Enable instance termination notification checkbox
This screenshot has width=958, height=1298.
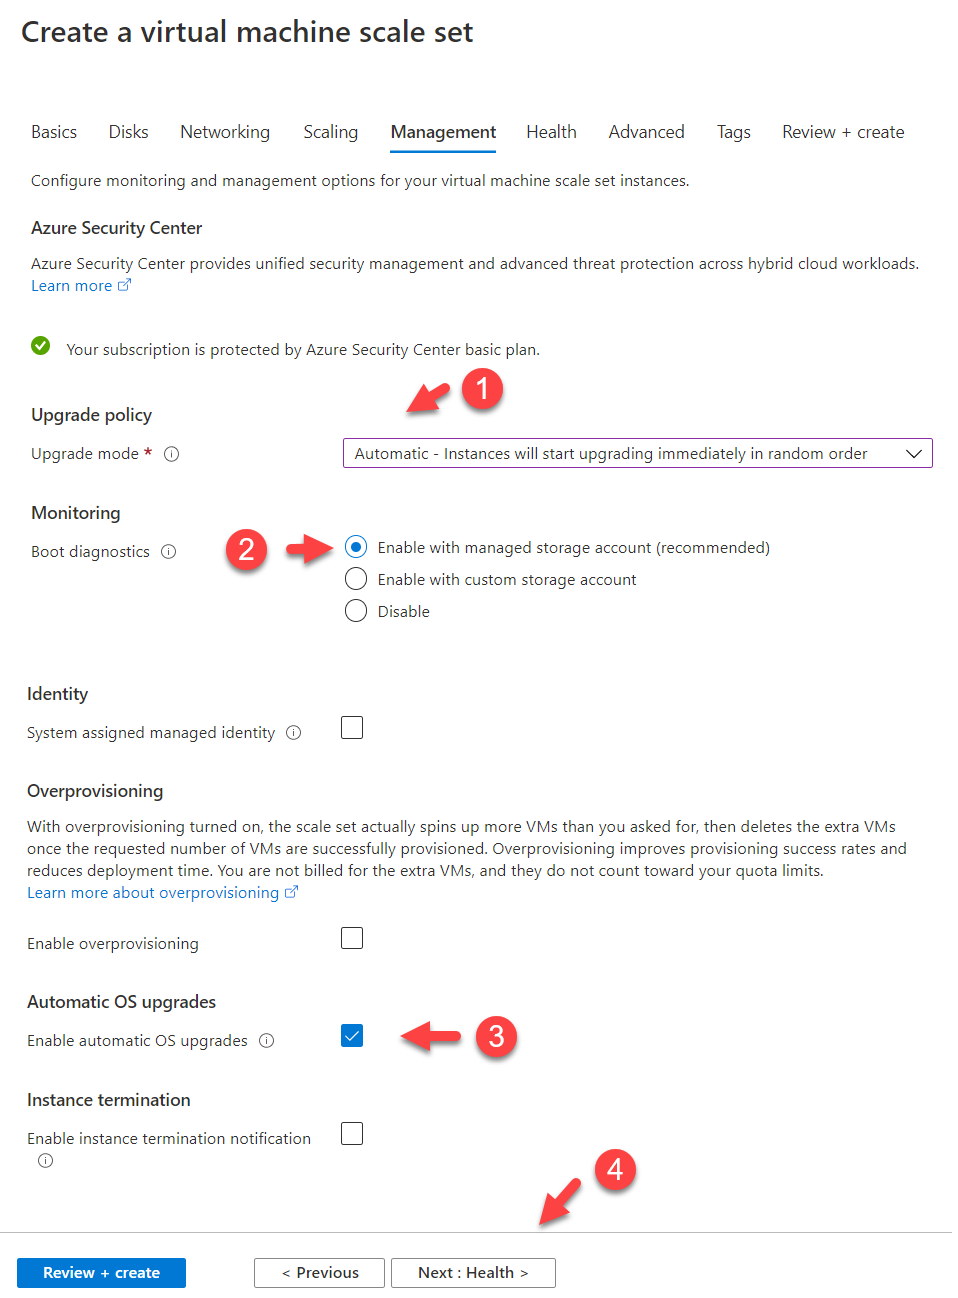352,1134
